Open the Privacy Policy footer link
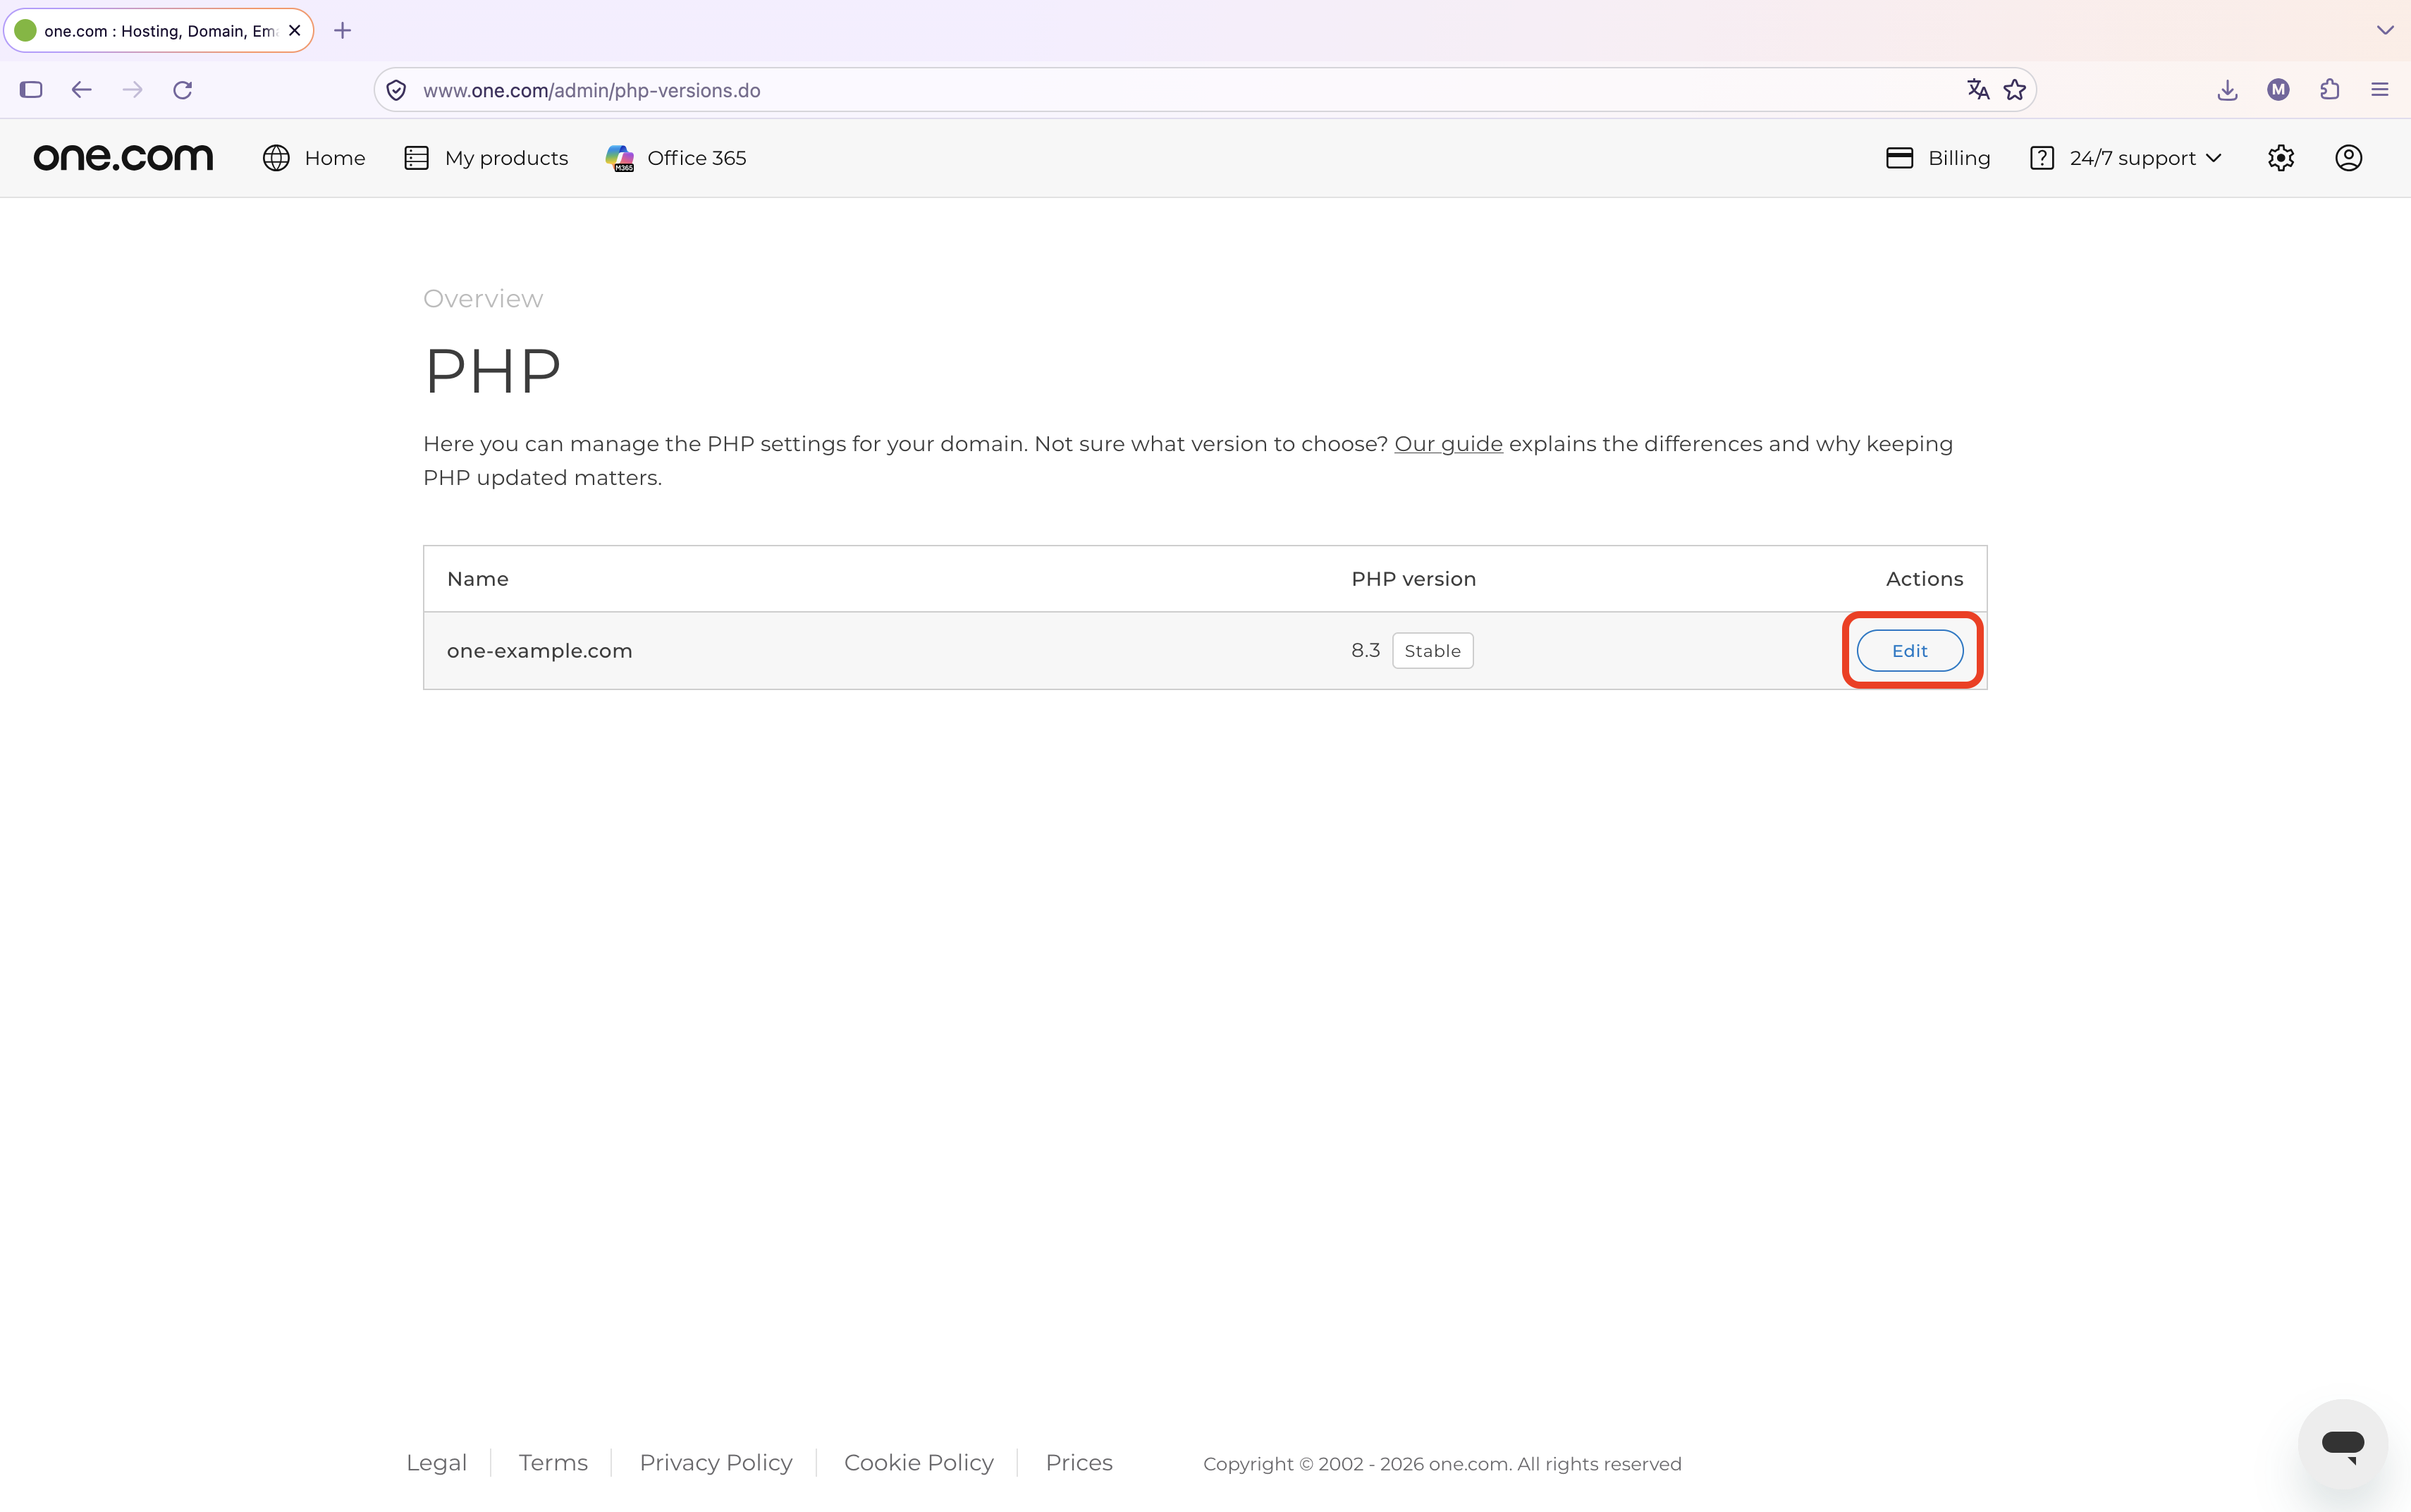This screenshot has height=1512, width=2411. 716,1463
